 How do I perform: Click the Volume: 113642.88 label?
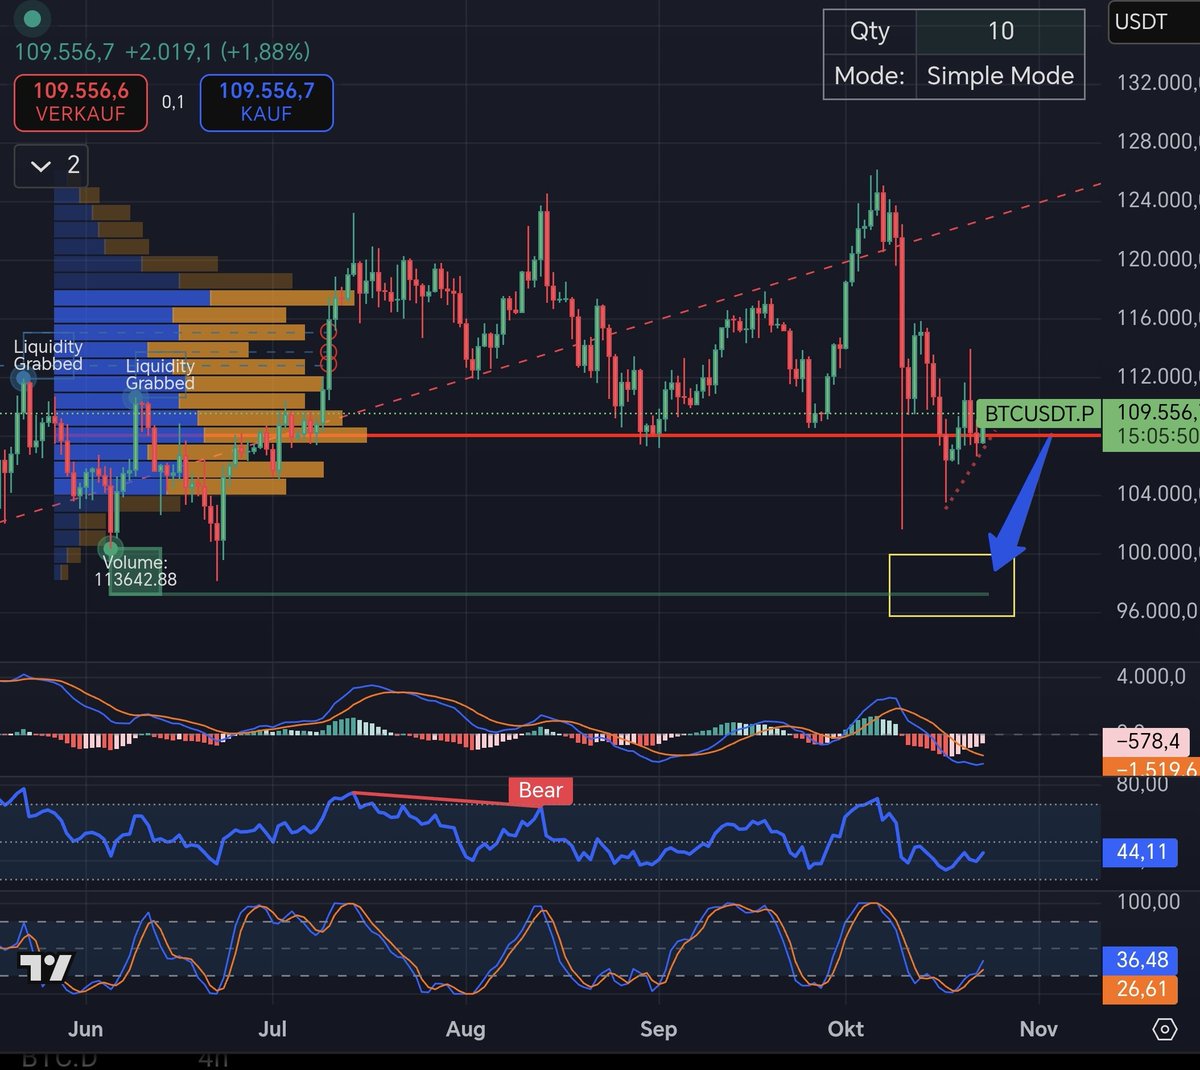tap(135, 571)
